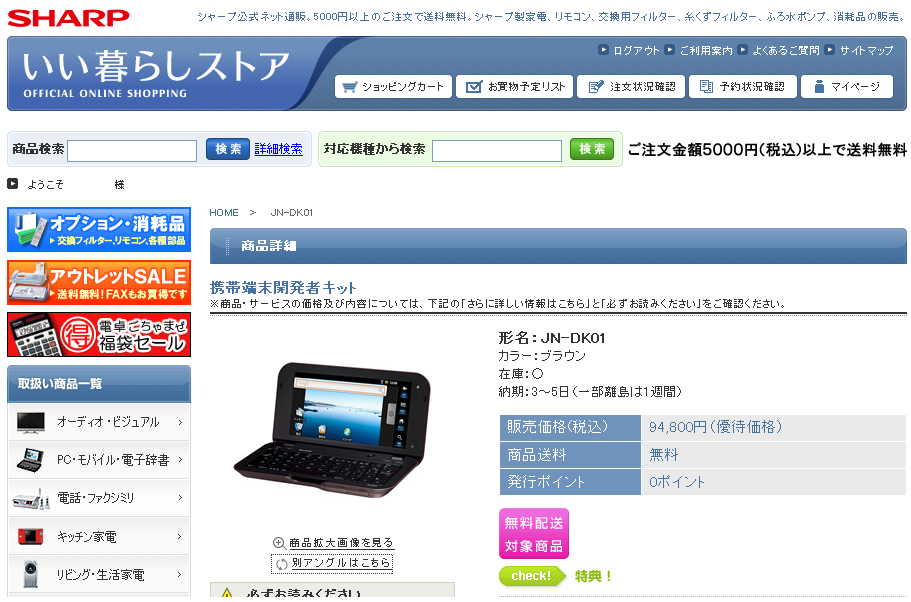Viewport: 911px width, 602px height.
Task: Click the fax machine icon for 電話・ファクシミリ
Action: [31, 498]
